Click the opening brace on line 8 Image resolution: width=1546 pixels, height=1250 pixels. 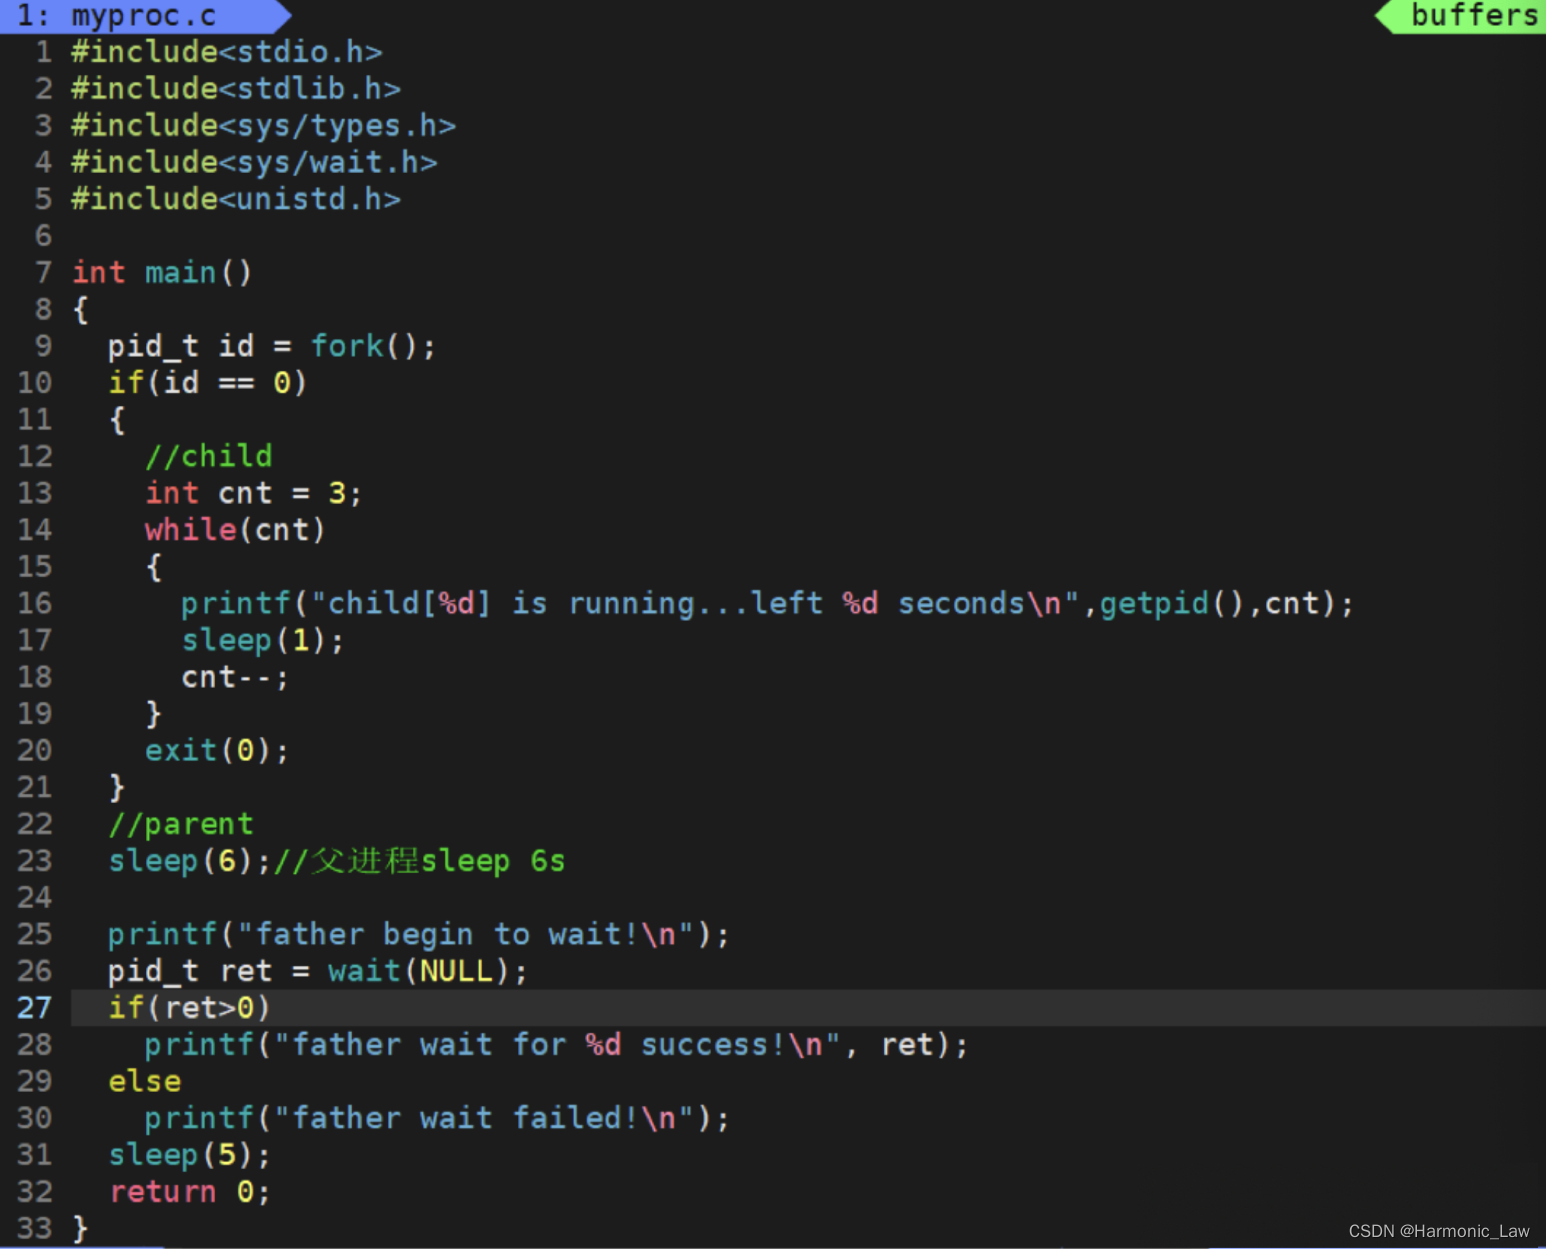coord(80,310)
